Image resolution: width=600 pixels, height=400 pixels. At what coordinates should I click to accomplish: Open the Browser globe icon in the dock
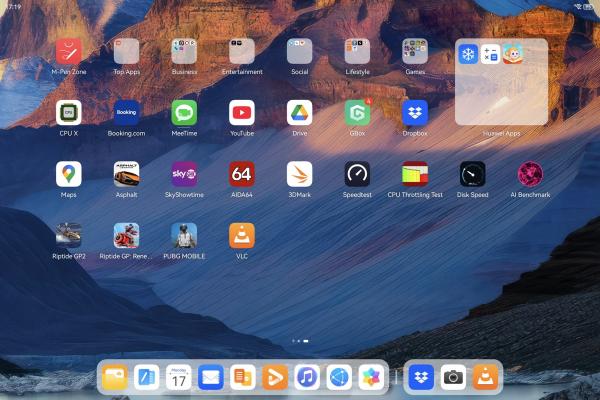339,377
